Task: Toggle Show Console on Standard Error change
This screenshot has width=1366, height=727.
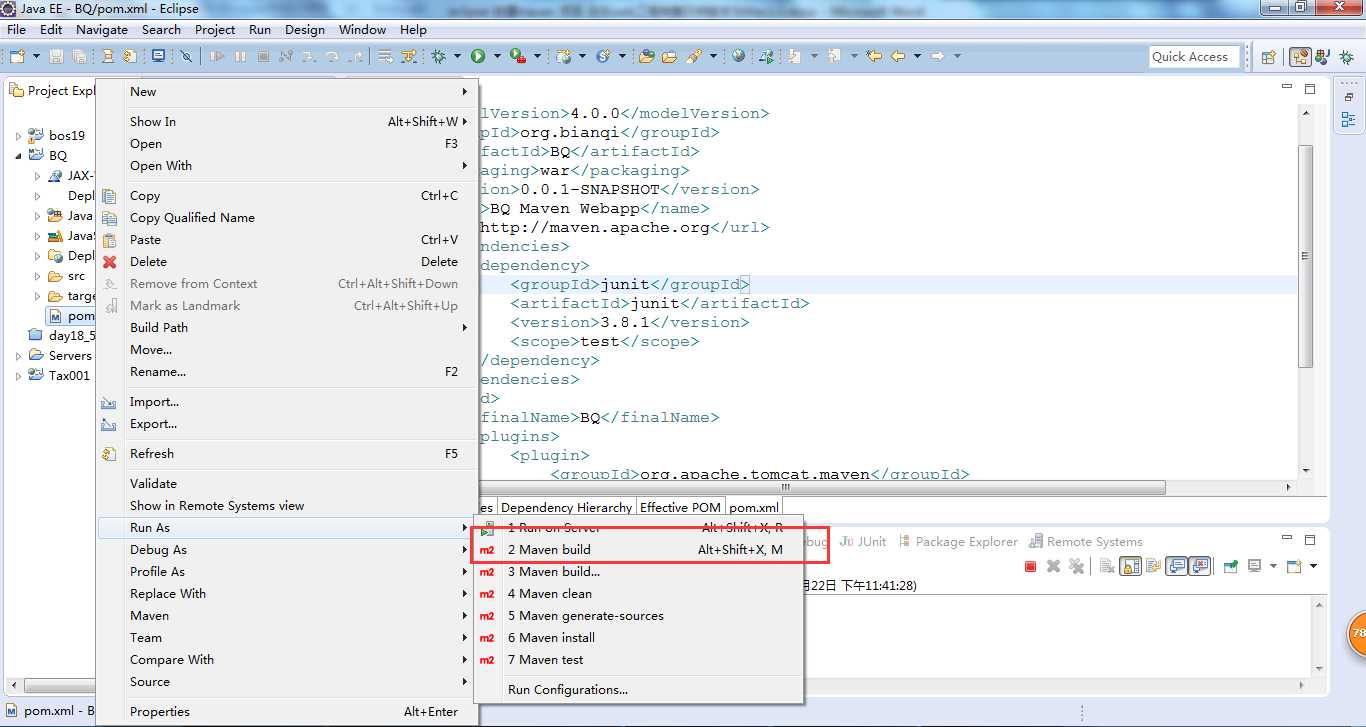Action: coord(1199,566)
